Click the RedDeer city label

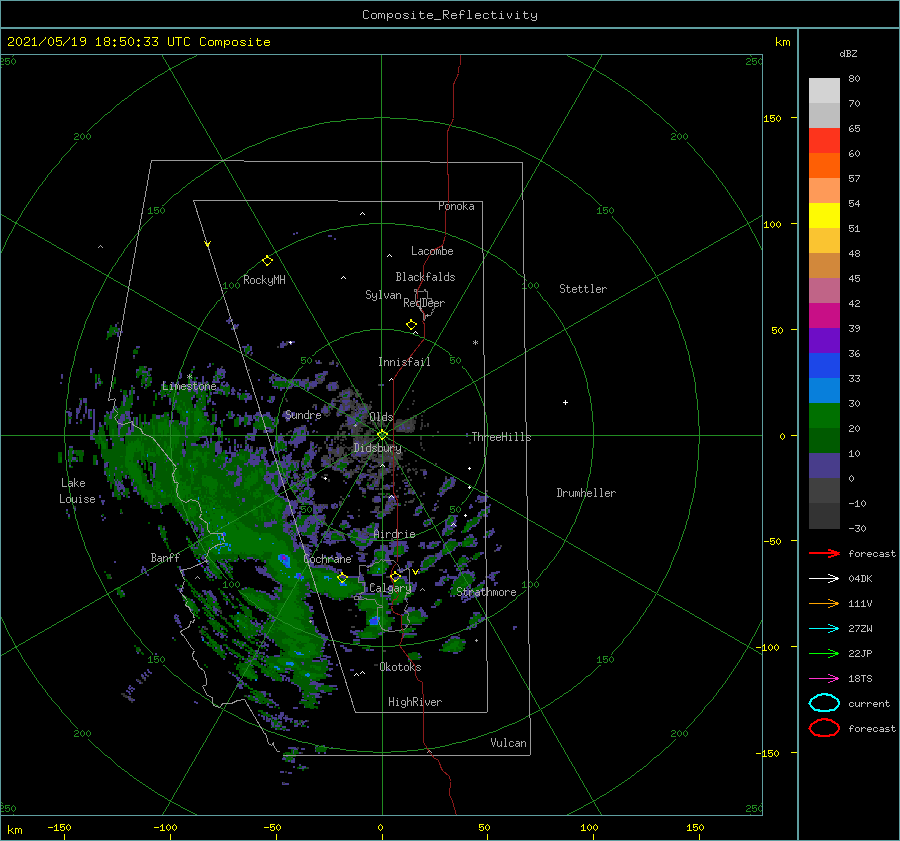[x=424, y=303]
